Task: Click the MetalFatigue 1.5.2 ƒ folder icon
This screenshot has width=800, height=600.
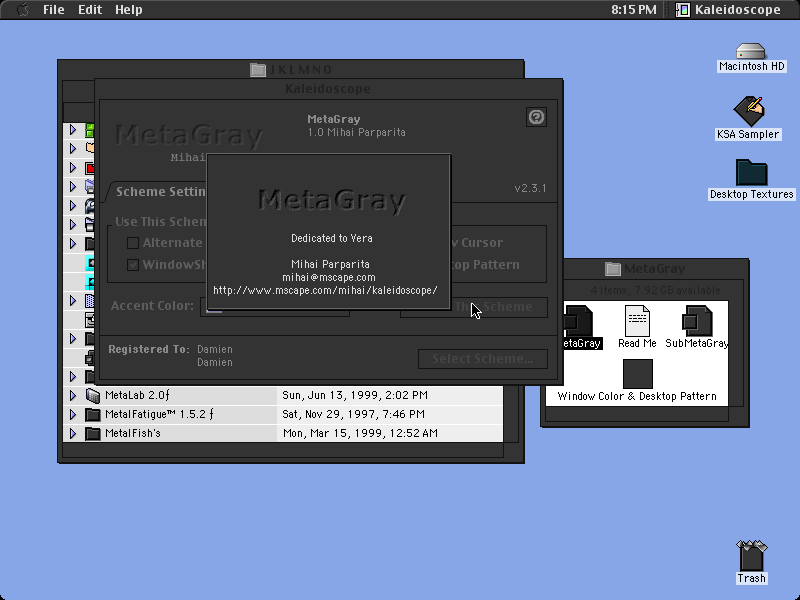Action: click(92, 414)
